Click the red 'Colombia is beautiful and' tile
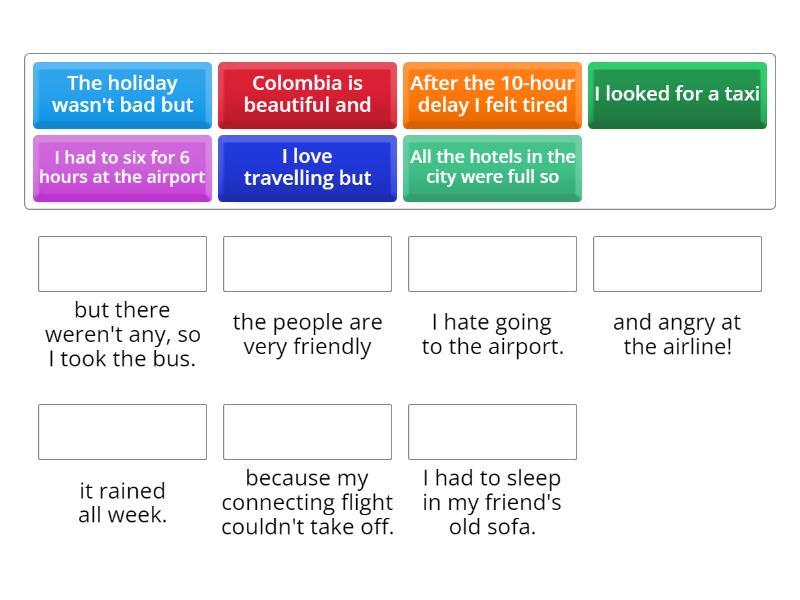 (307, 95)
